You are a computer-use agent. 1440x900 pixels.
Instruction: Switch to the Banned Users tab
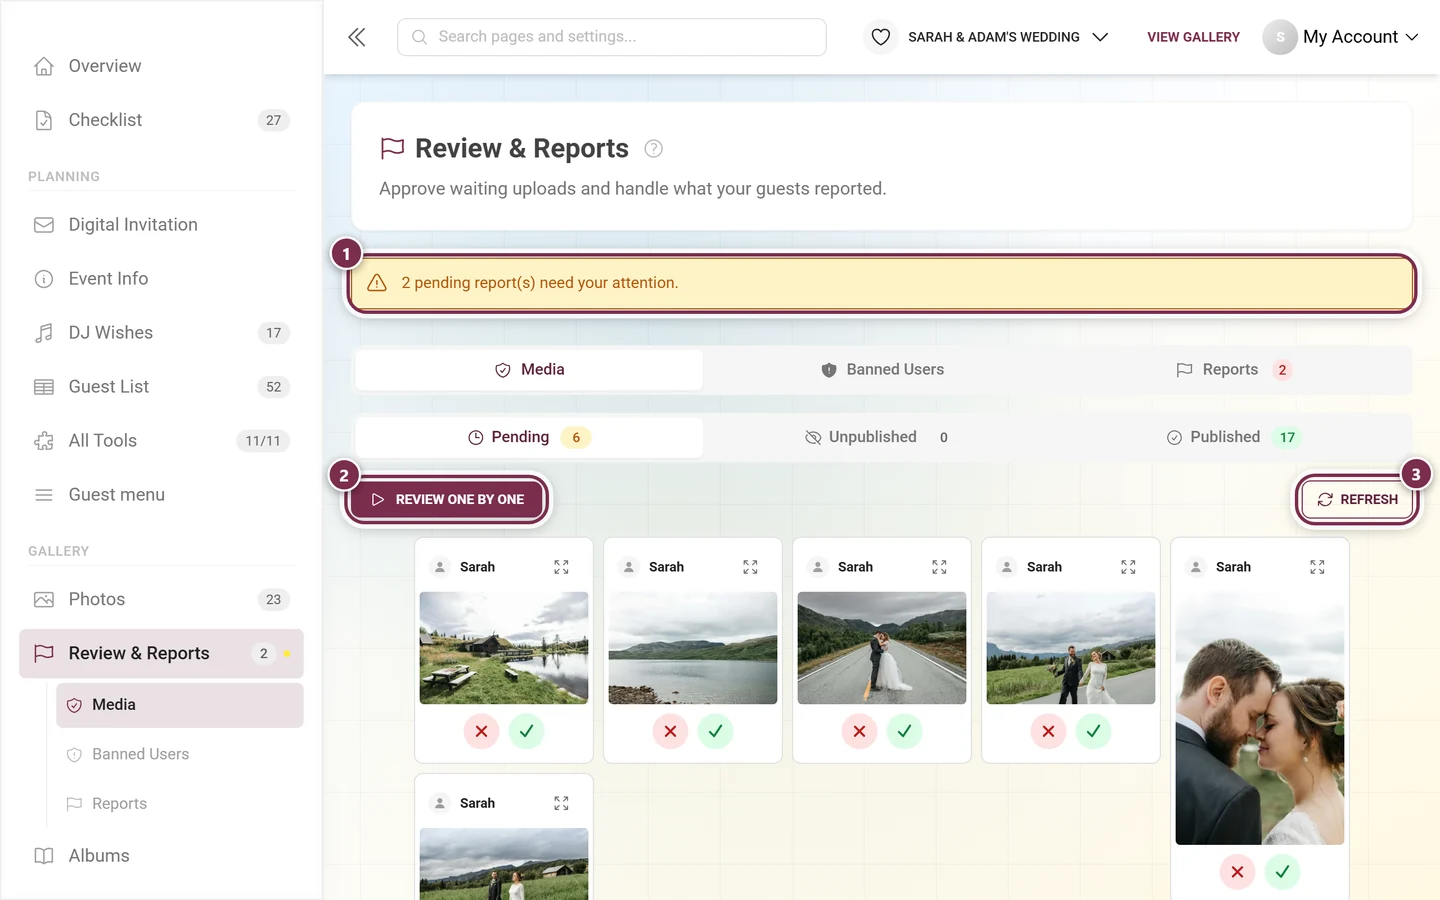pos(882,370)
